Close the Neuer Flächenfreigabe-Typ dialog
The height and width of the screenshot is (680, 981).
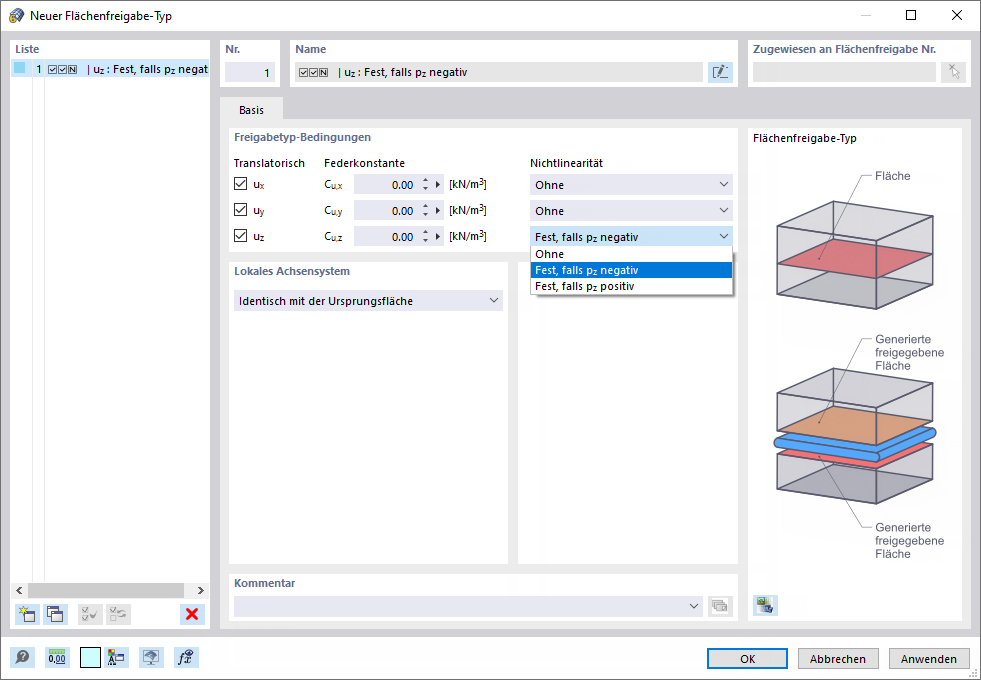[x=957, y=16]
